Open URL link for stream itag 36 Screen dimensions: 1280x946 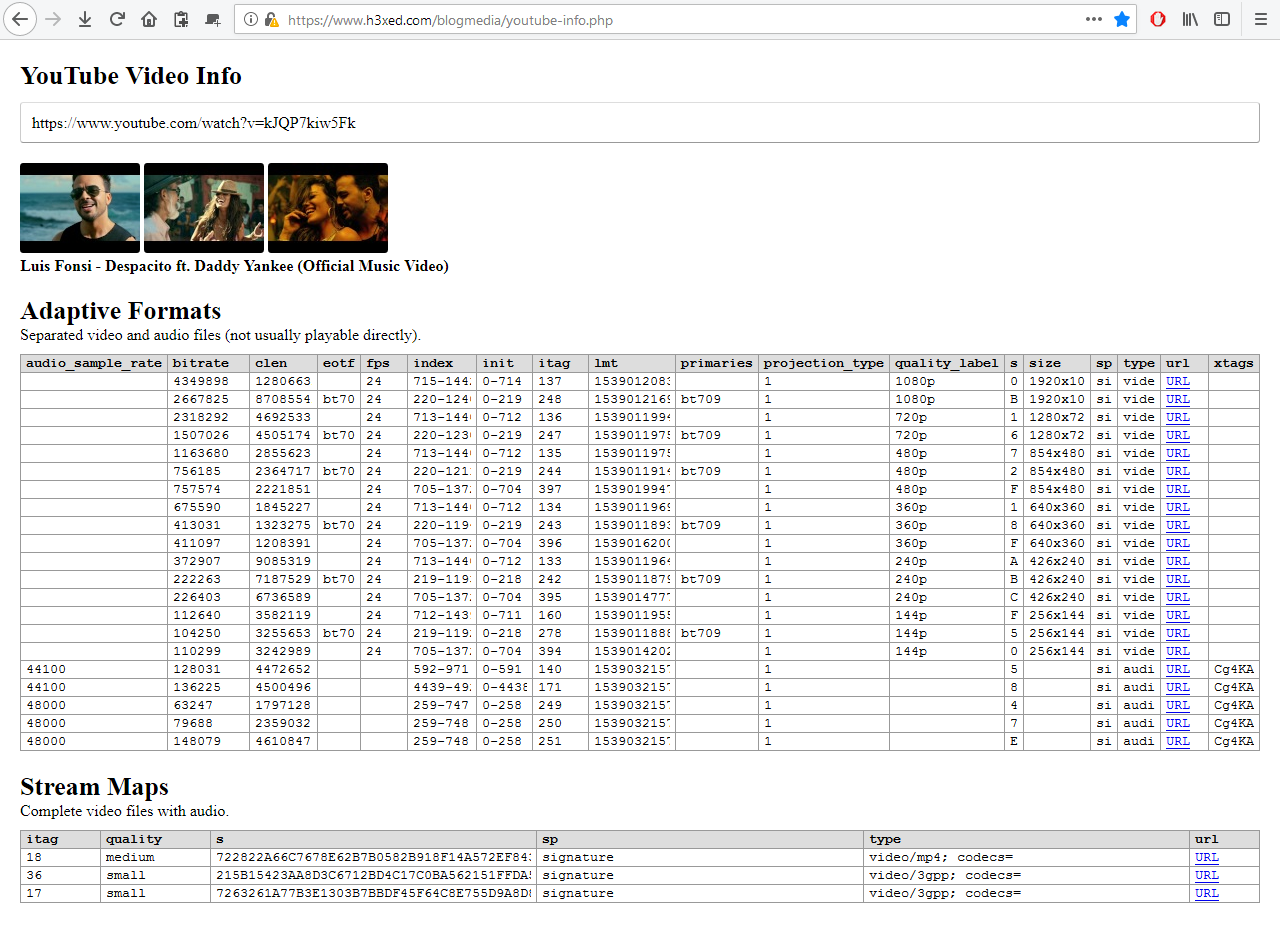pyautogui.click(x=1207, y=875)
